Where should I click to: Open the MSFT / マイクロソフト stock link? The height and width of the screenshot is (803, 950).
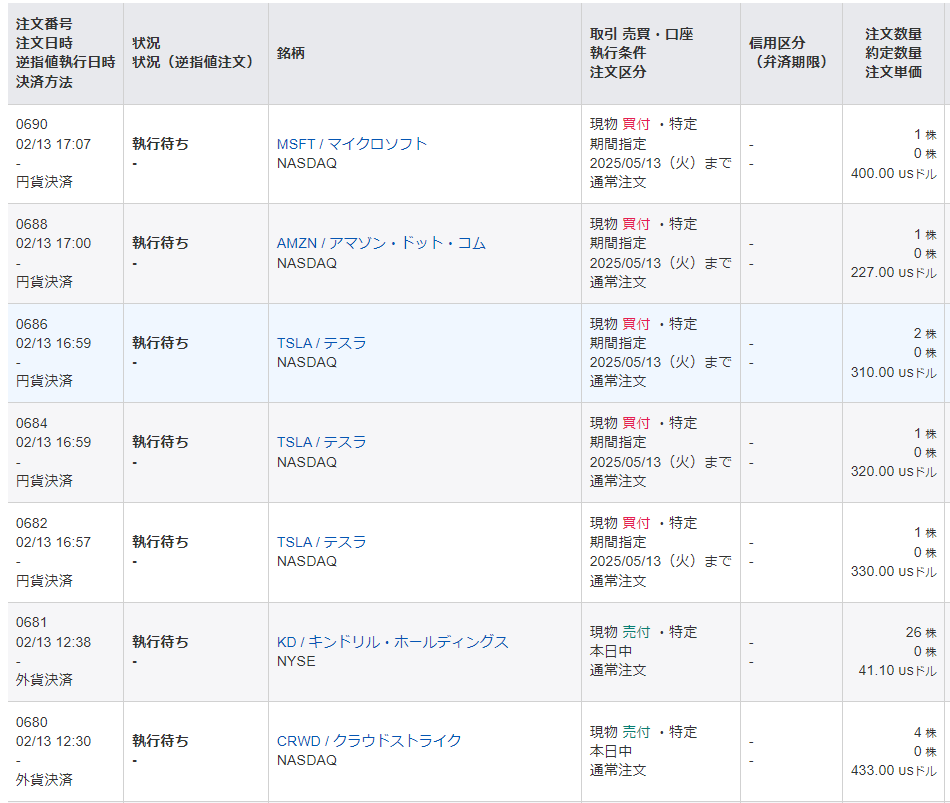[351, 144]
